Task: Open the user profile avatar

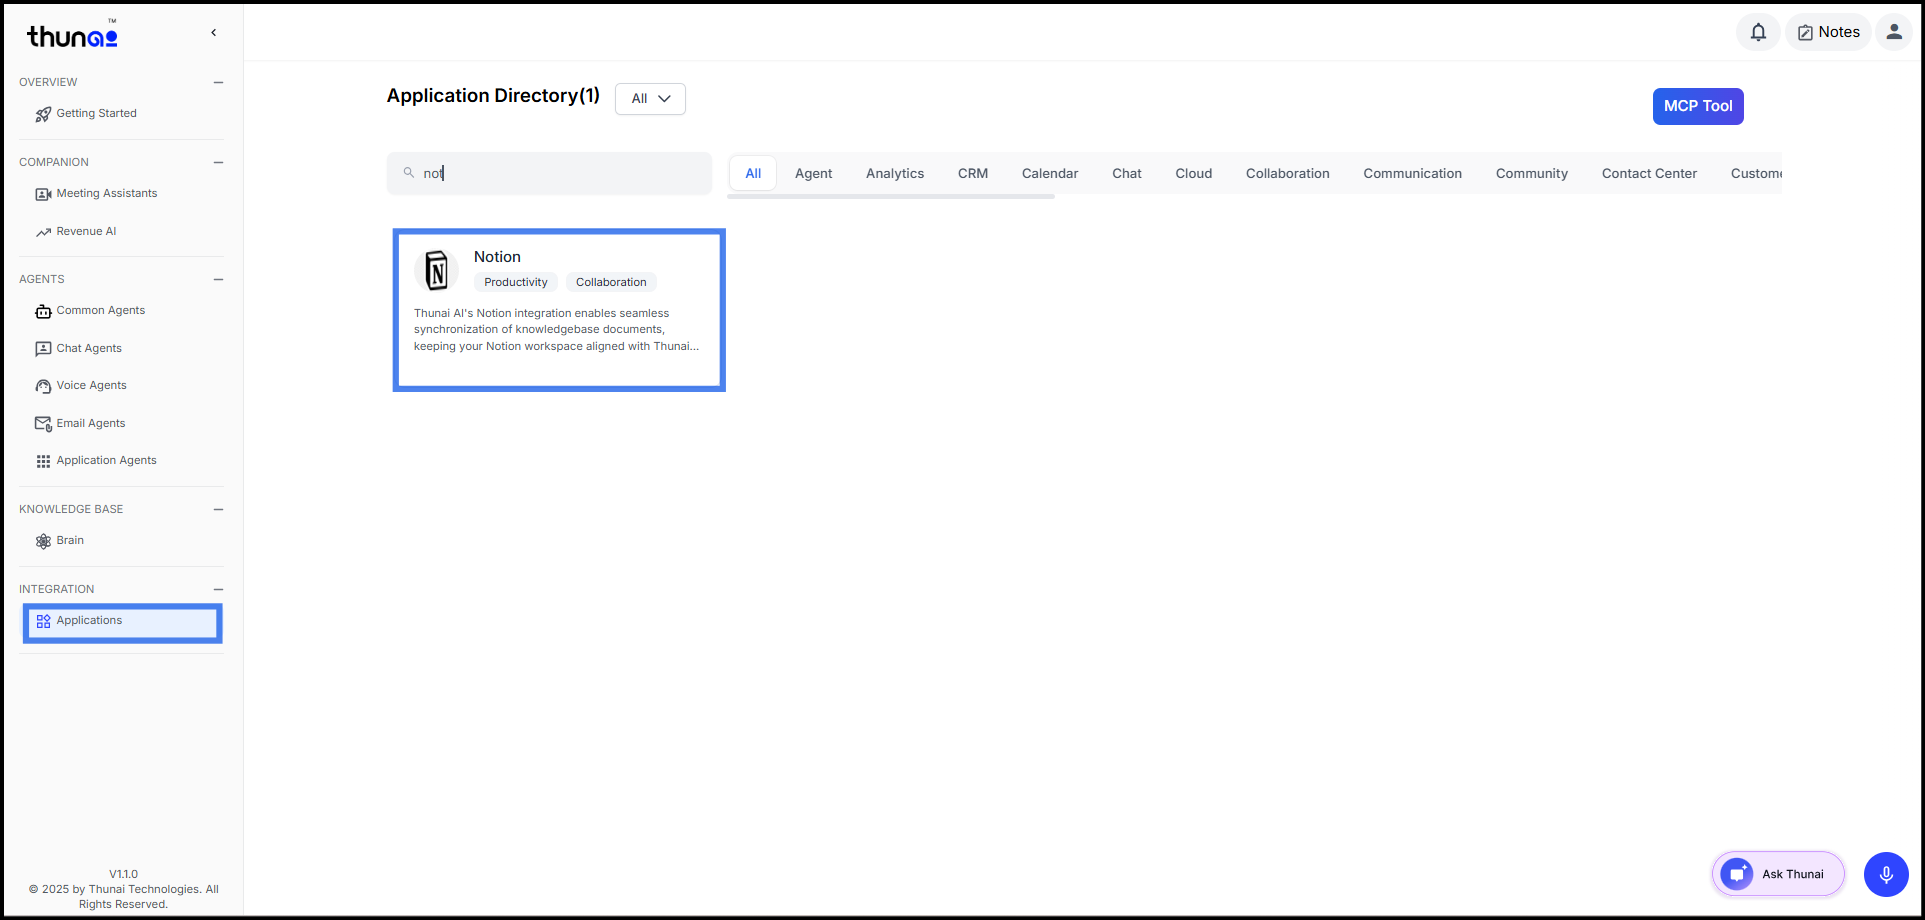Action: click(x=1894, y=32)
